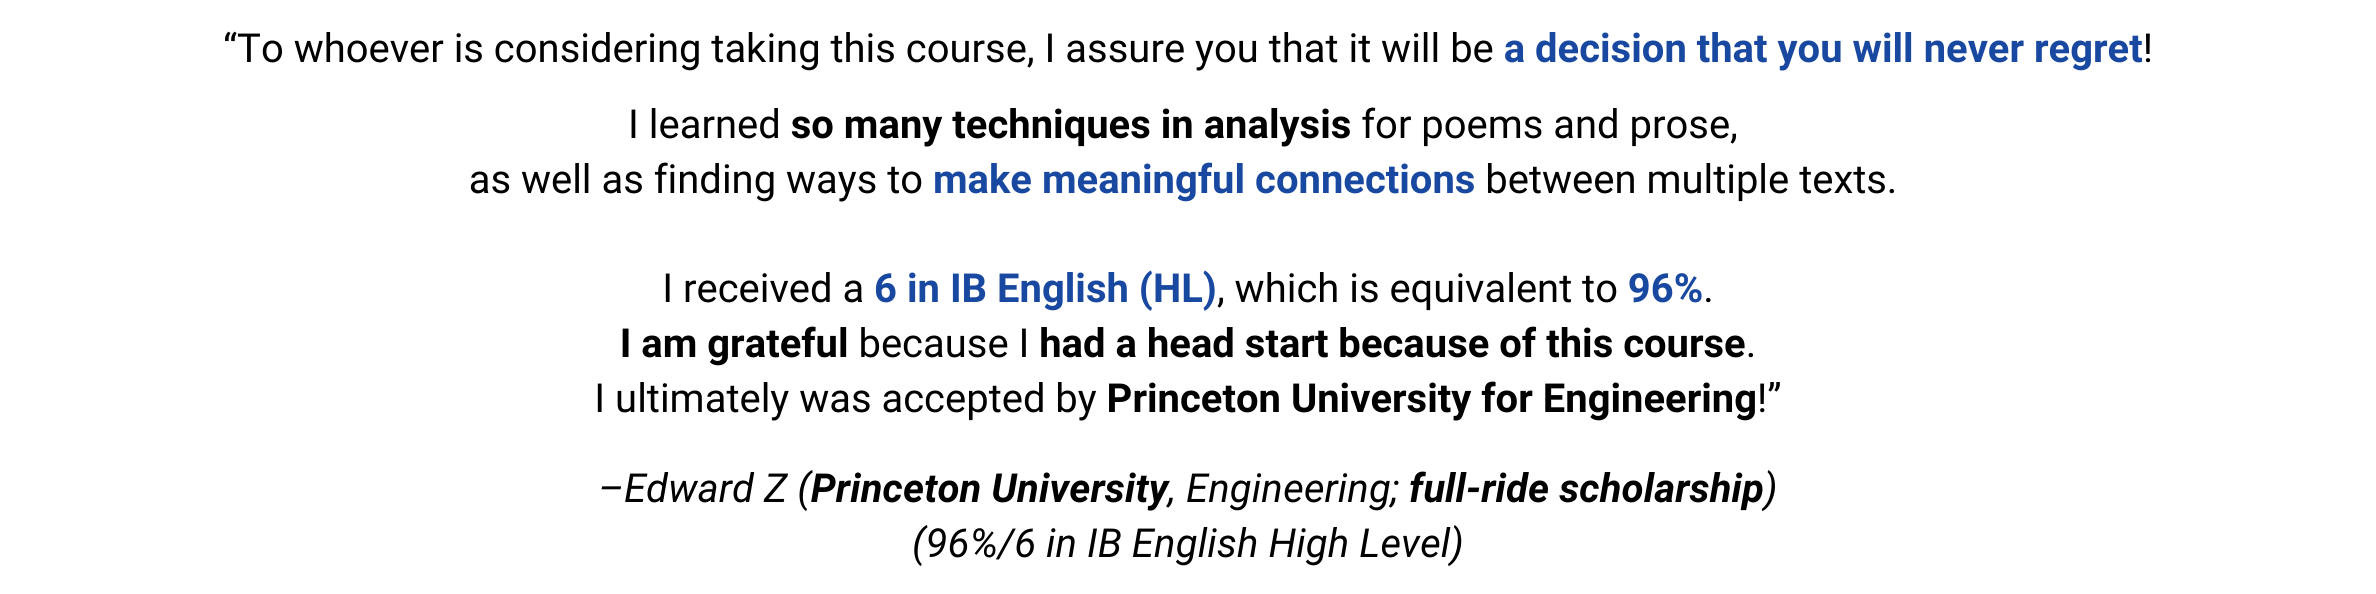Click the bold "I am grateful" text
The image size is (2376, 594).
click(x=733, y=344)
